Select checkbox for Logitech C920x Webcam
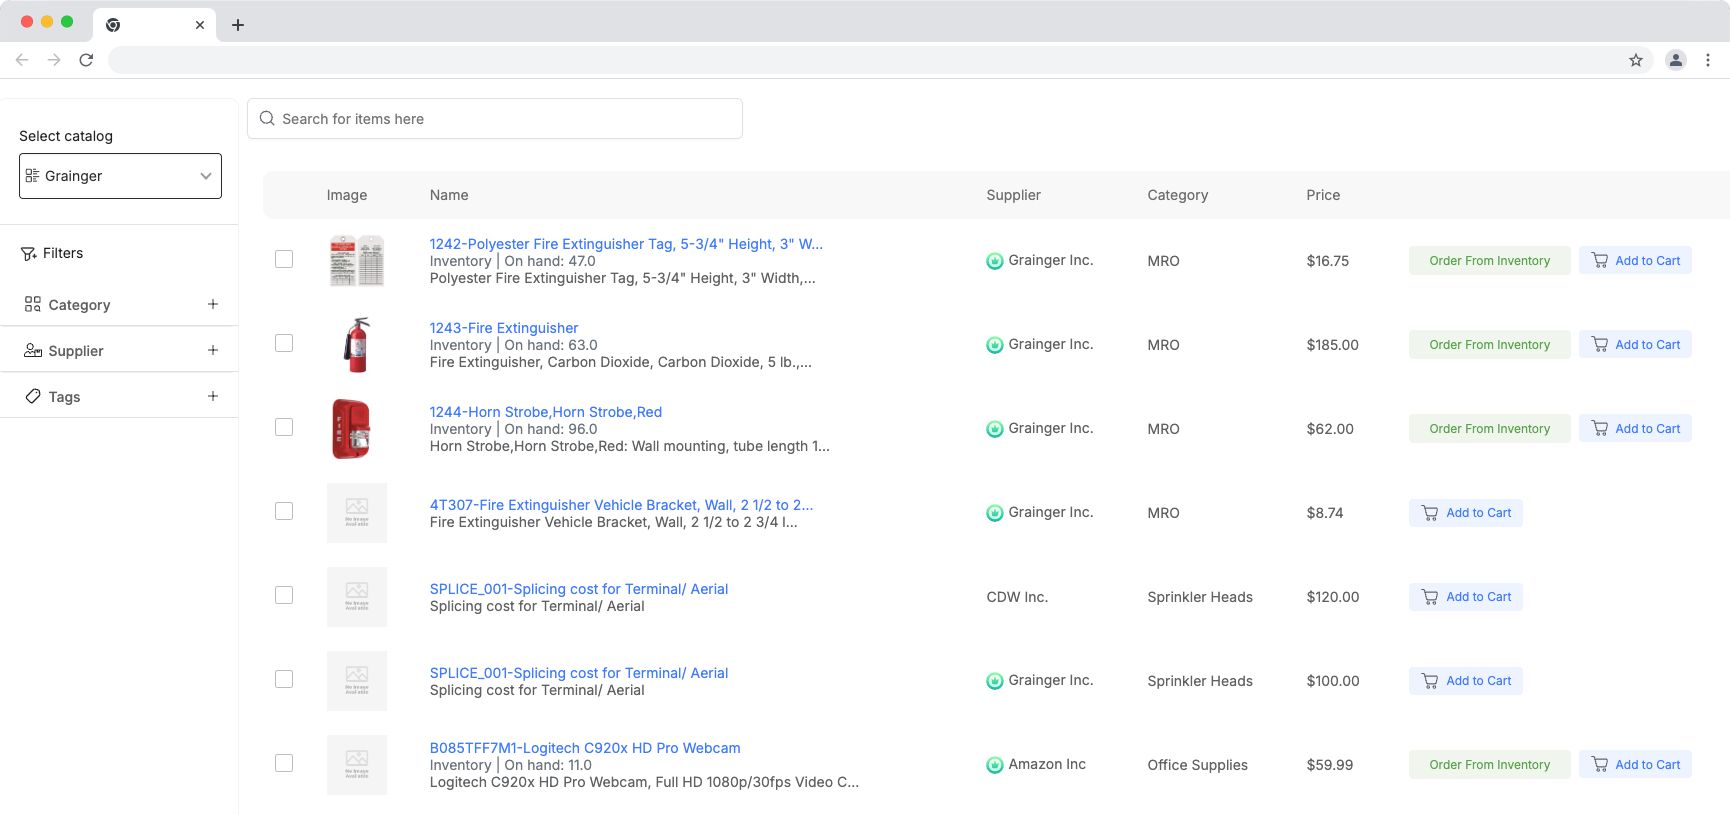Viewport: 1730px width, 815px height. coord(284,763)
